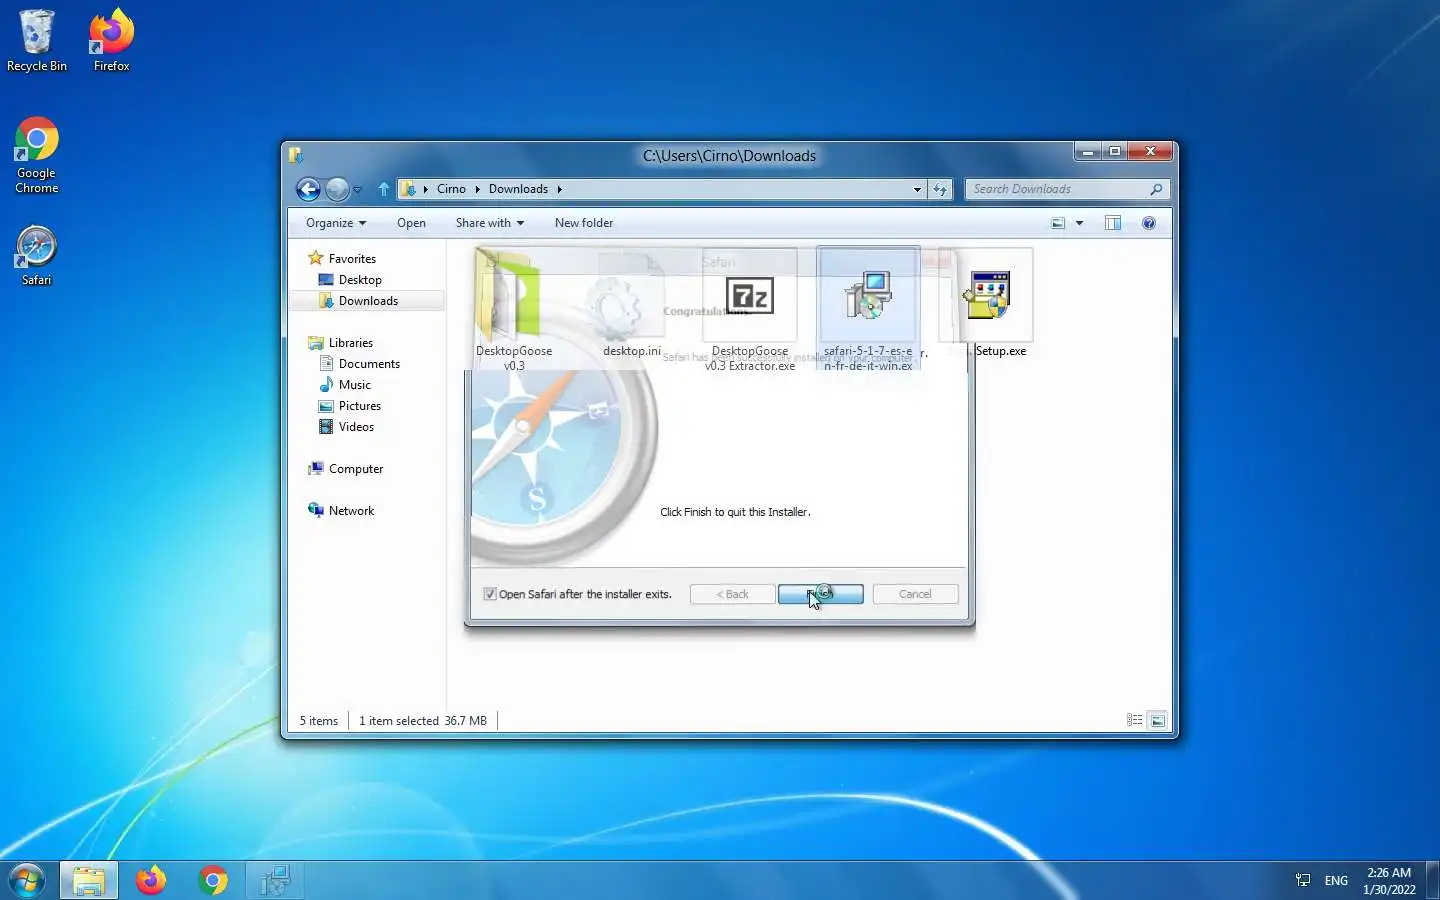The height and width of the screenshot is (900, 1440).
Task: Select Libraries in navigation pane
Action: (340, 343)
